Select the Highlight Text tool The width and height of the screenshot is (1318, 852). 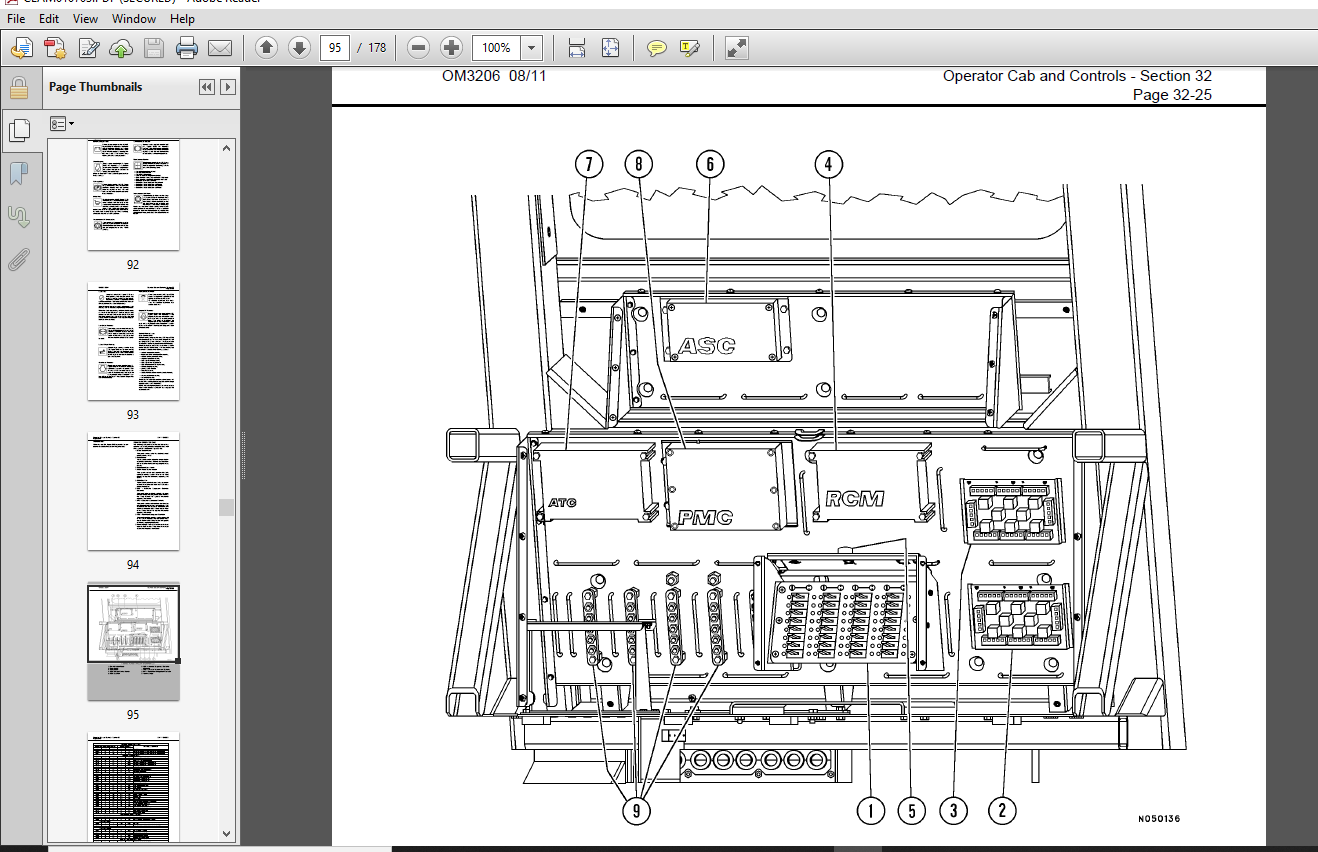(689, 47)
